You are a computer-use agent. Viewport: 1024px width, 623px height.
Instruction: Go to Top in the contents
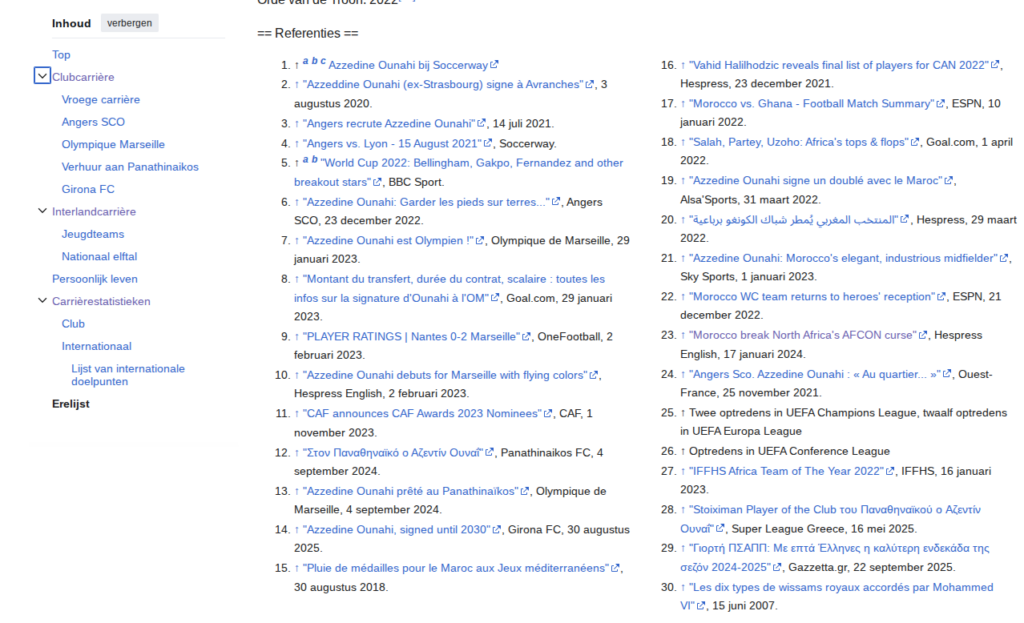[61, 55]
